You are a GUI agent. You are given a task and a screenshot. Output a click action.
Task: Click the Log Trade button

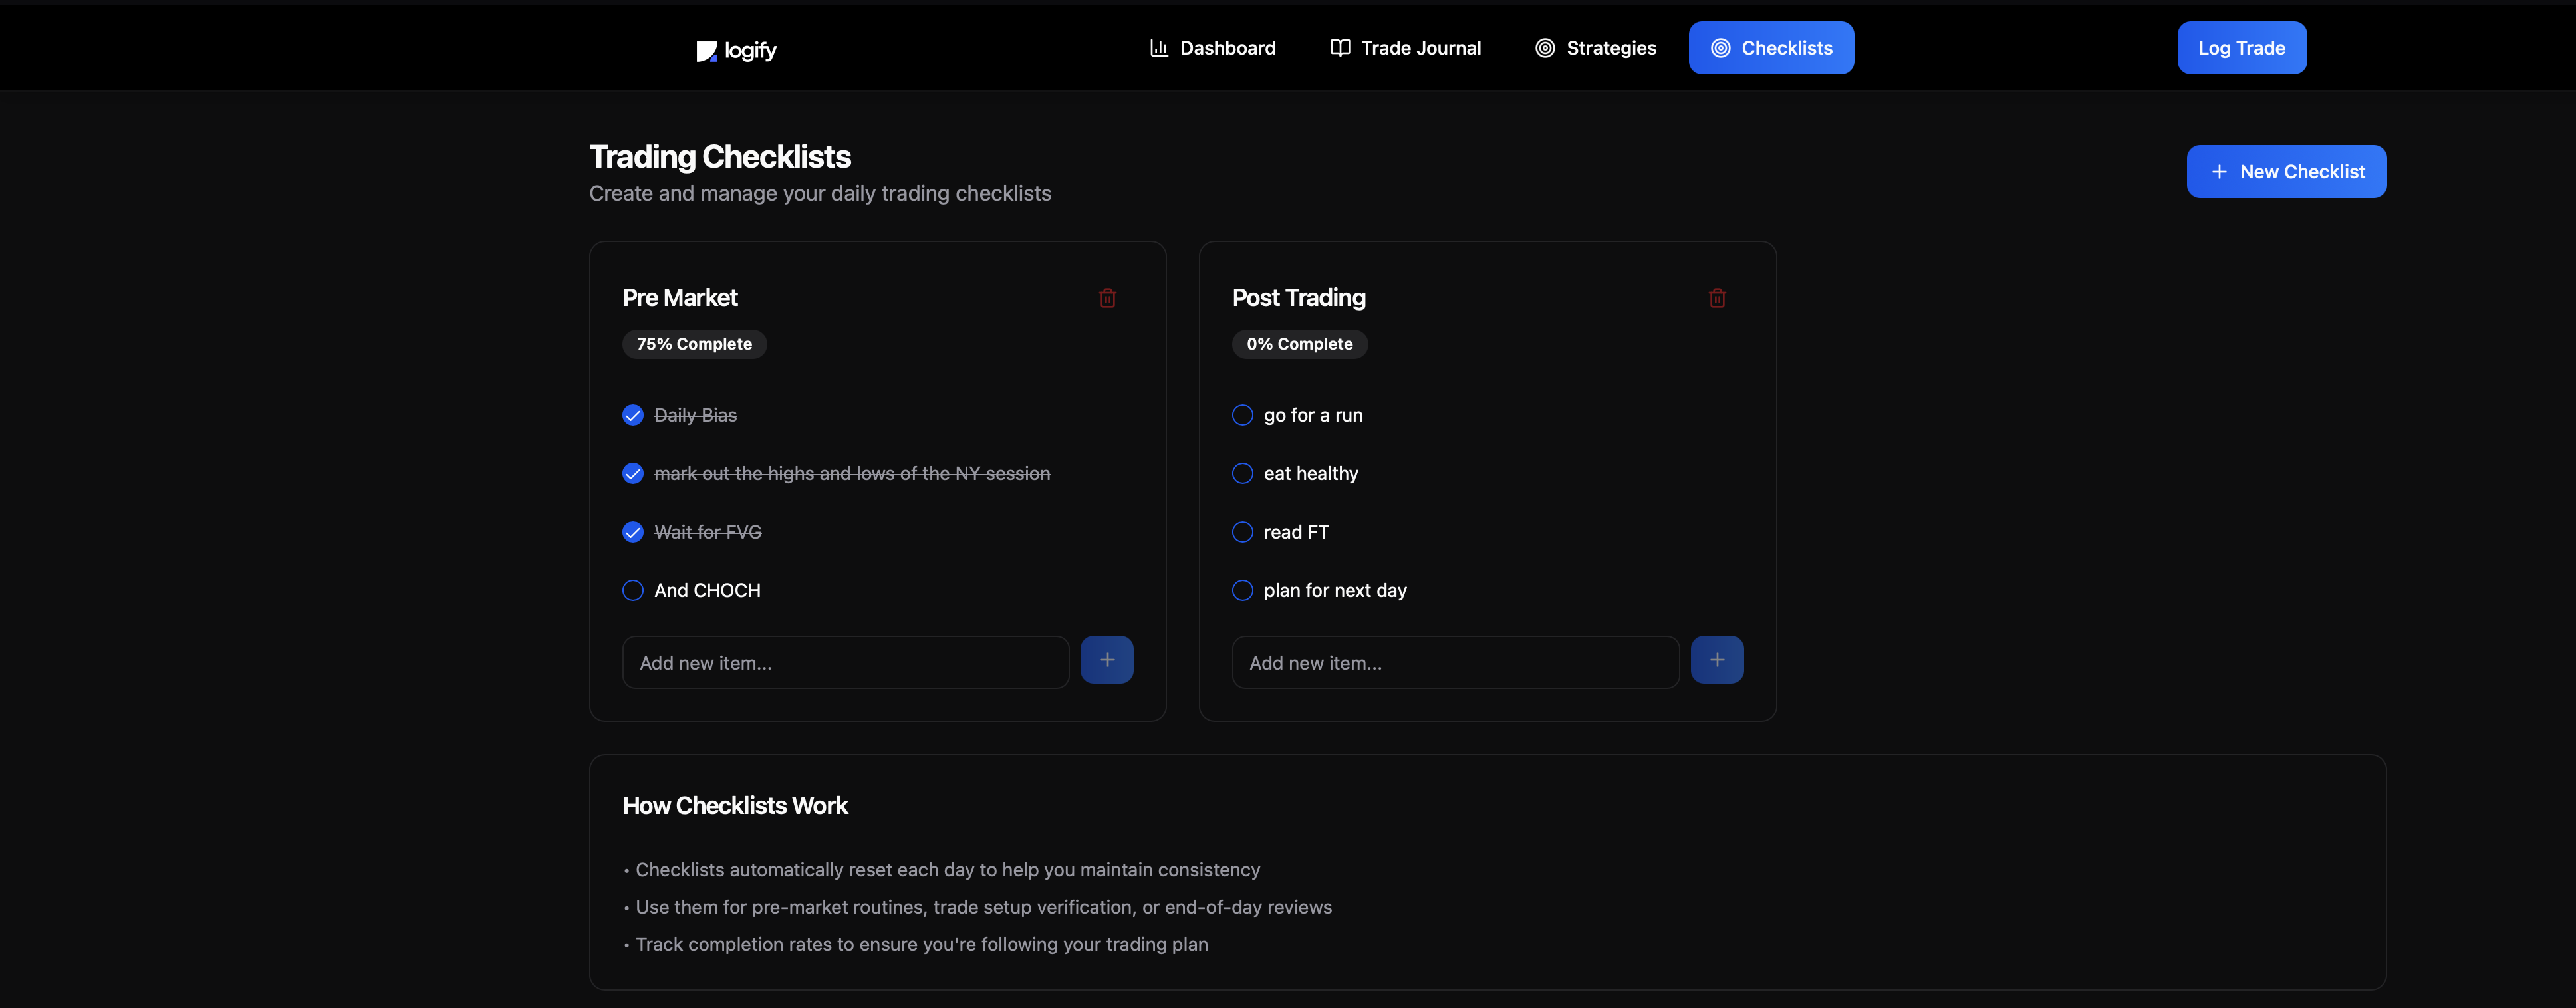pos(2241,48)
